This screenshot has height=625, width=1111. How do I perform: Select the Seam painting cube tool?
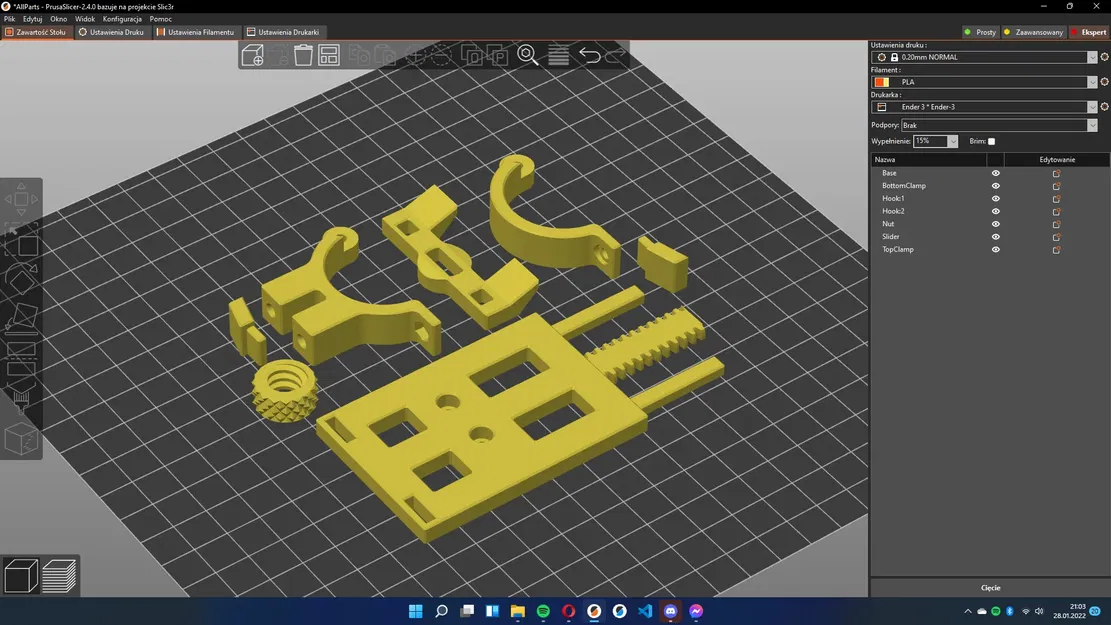tap(21, 439)
